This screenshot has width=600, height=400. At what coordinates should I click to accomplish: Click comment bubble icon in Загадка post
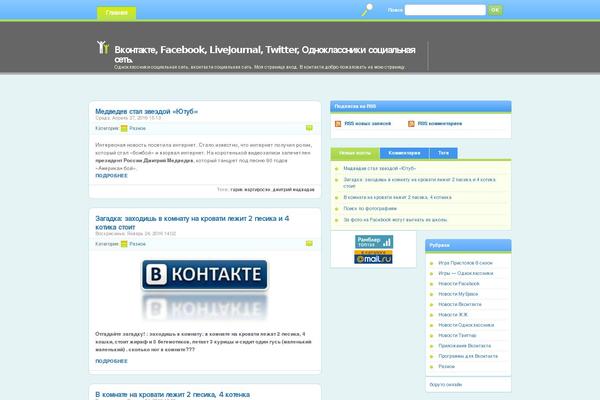pos(309,243)
